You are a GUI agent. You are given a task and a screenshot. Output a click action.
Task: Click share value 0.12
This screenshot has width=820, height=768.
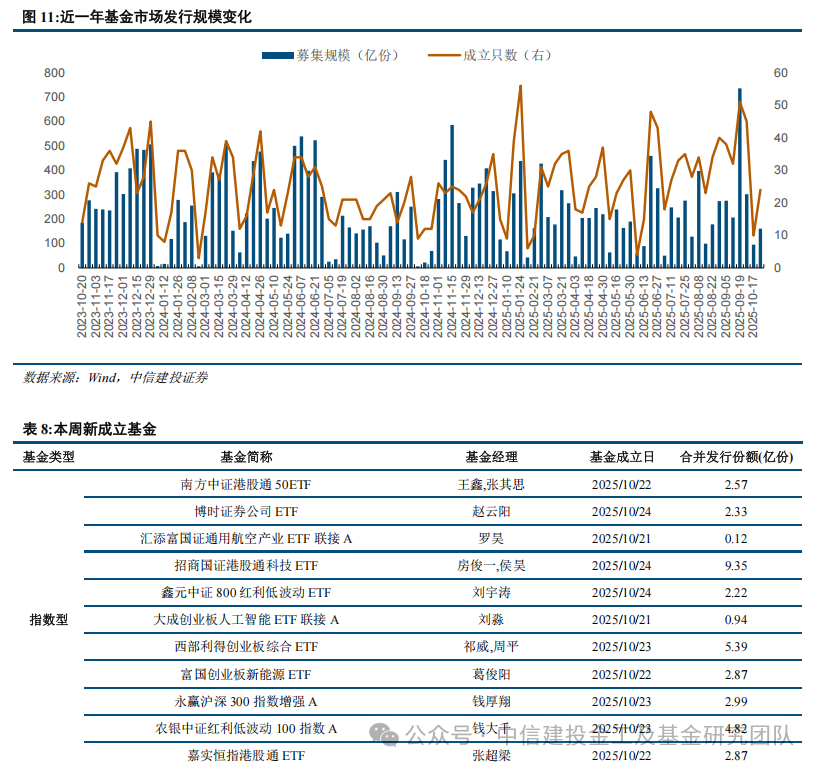pyautogui.click(x=736, y=538)
